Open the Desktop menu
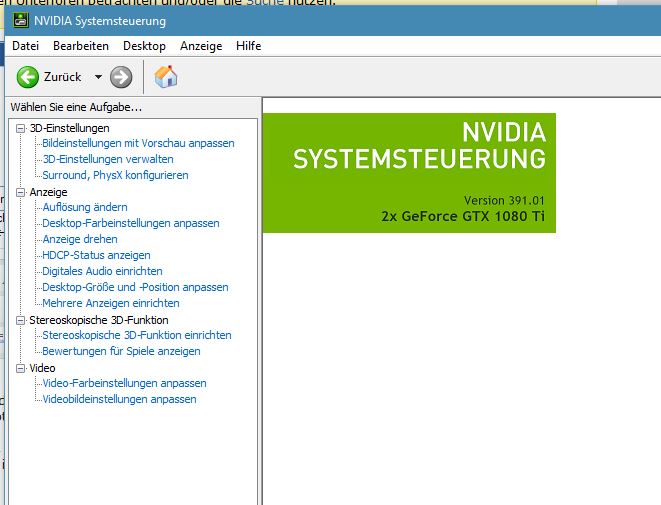 click(144, 46)
